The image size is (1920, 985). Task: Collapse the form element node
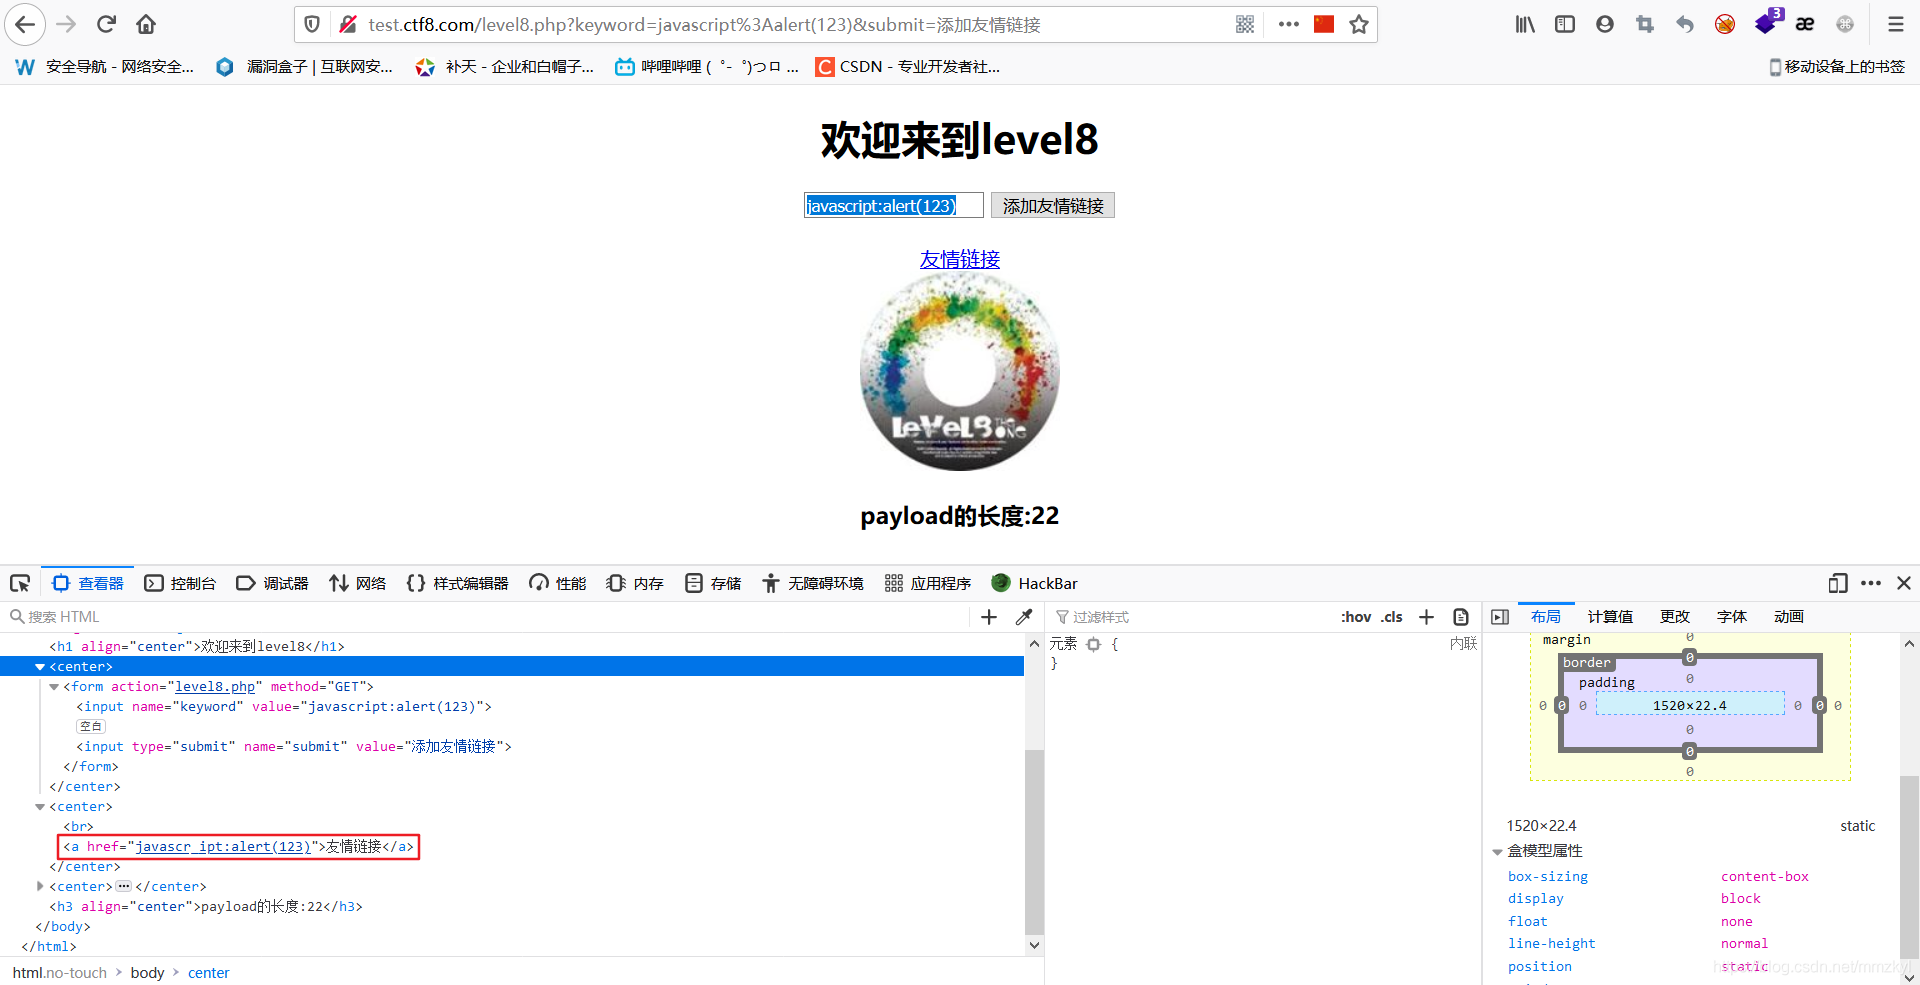pos(54,687)
